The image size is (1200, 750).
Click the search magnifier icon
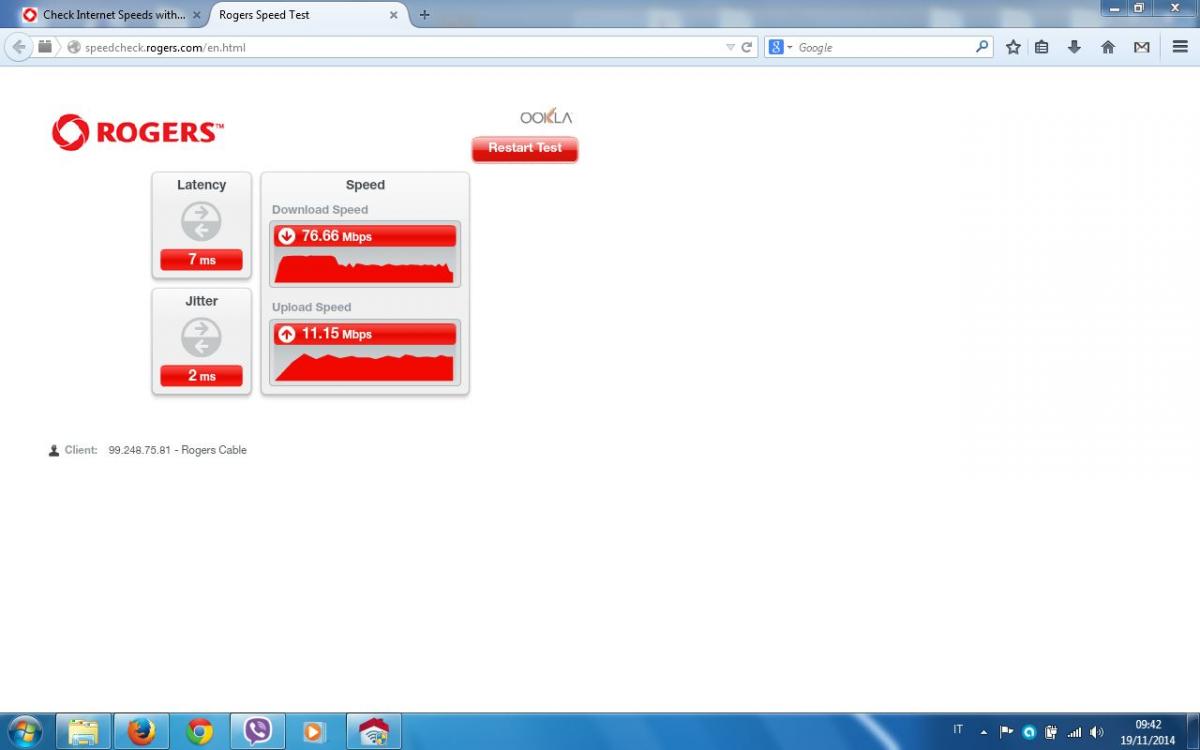coord(982,46)
